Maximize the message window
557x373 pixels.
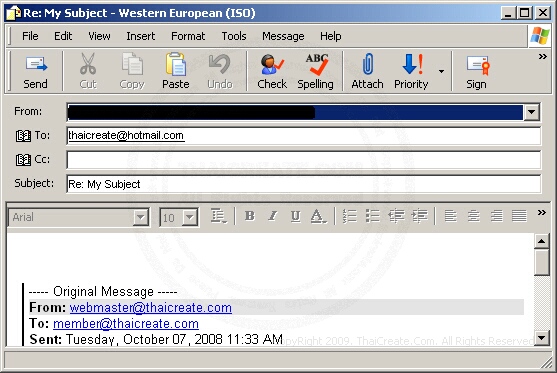click(525, 13)
